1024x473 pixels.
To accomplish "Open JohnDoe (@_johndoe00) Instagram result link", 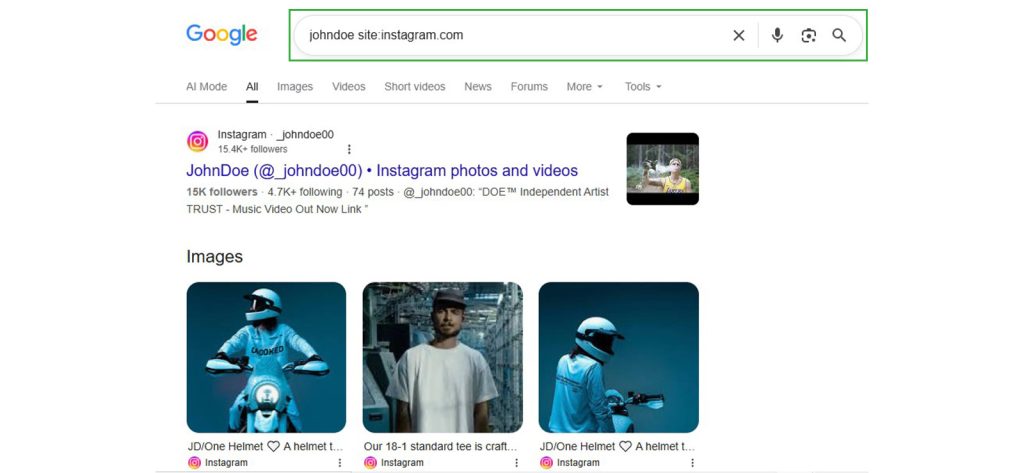I will pos(382,171).
